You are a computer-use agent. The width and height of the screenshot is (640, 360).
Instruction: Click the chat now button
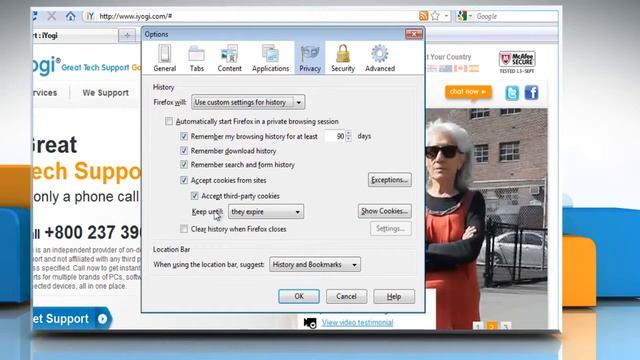(468, 92)
